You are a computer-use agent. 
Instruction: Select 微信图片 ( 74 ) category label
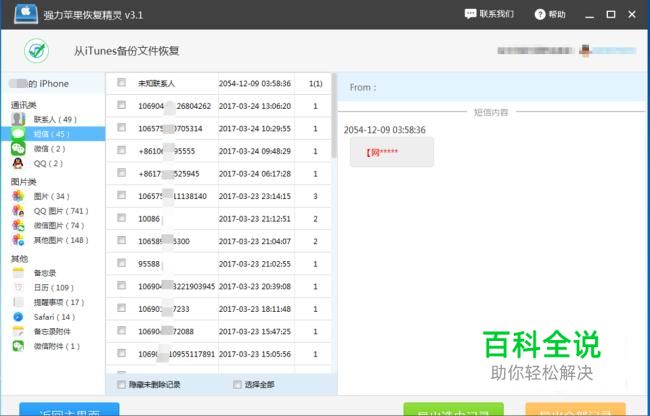pos(59,225)
